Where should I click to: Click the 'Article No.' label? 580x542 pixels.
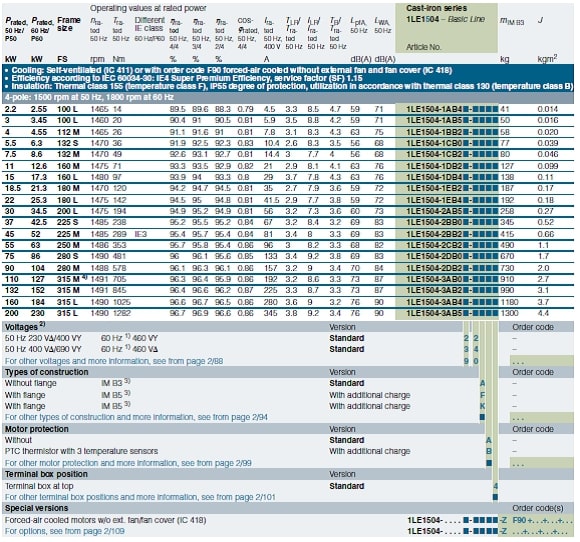pos(424,47)
